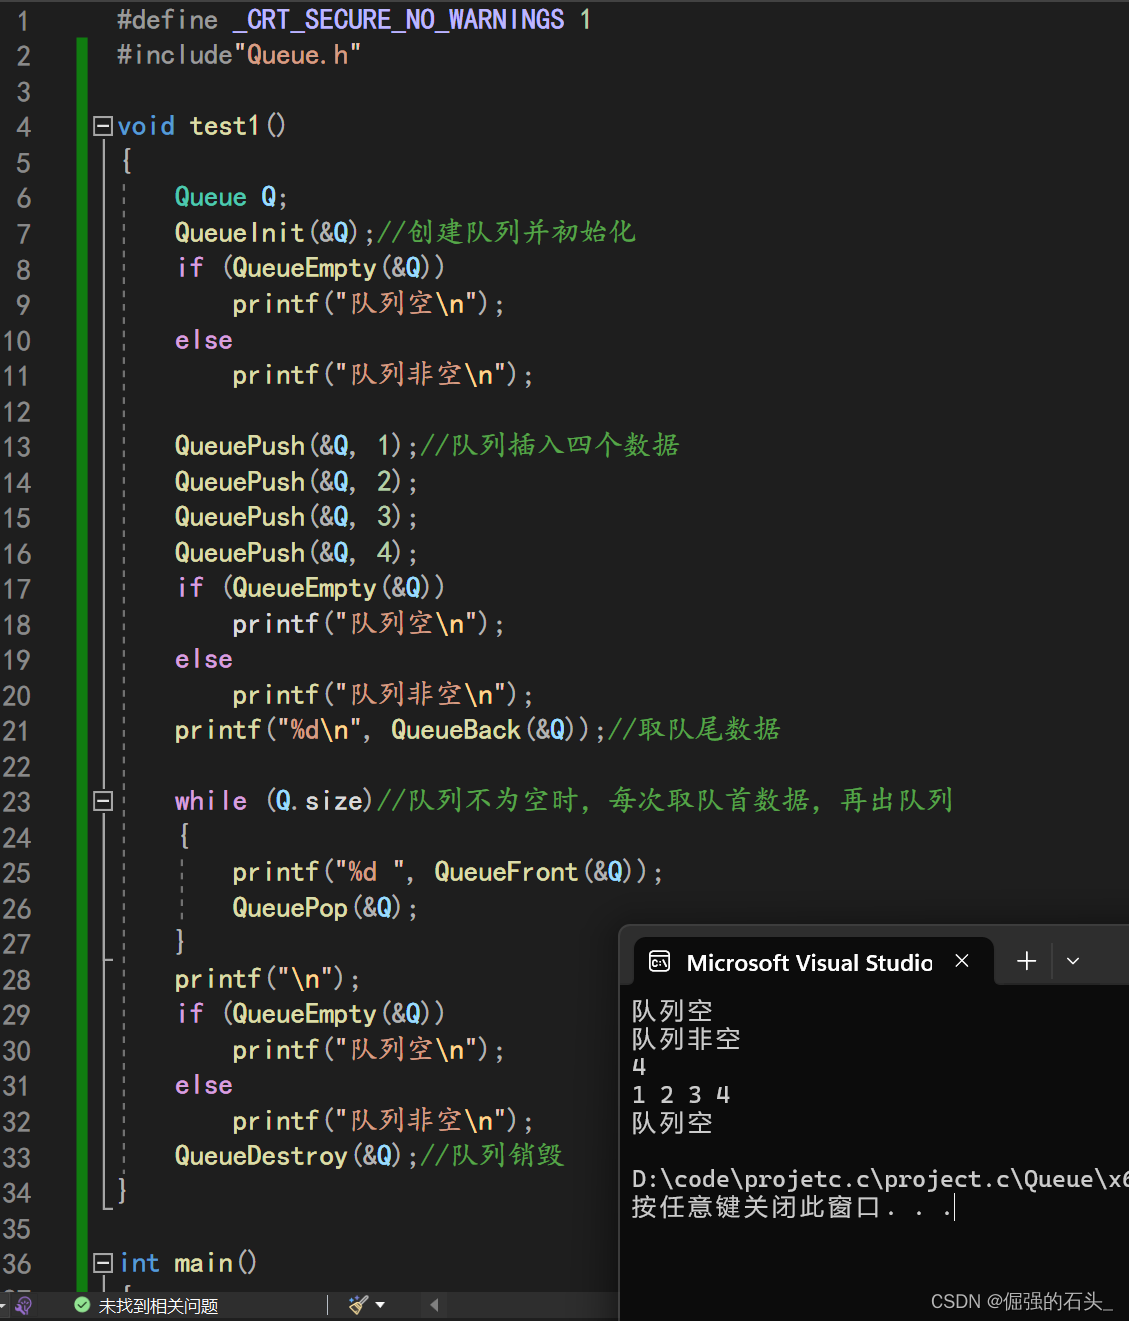Click the 1 2 3 4 console output line
The height and width of the screenshot is (1321, 1129).
pos(681,1095)
